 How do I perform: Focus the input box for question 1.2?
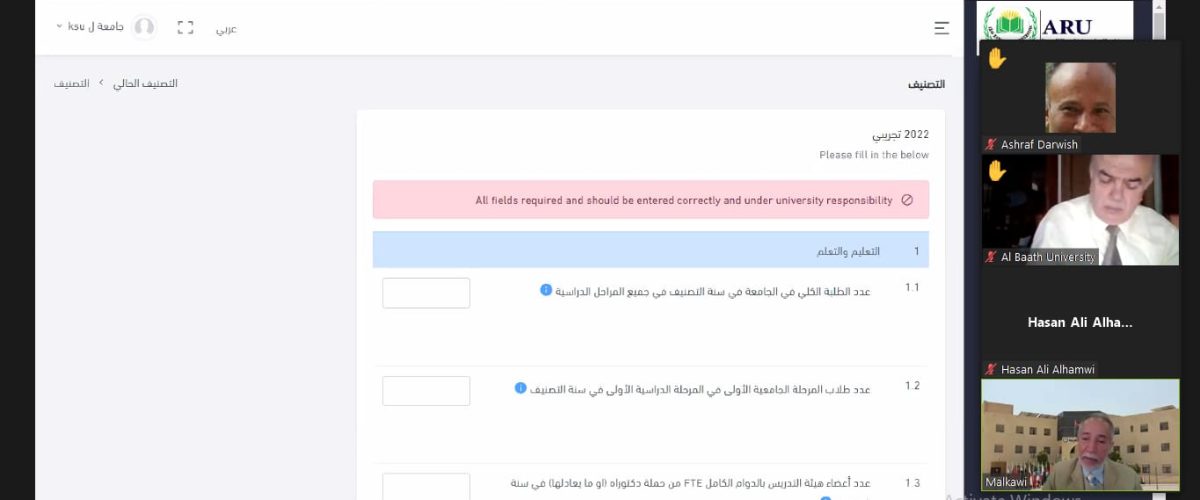pyautogui.click(x=426, y=391)
